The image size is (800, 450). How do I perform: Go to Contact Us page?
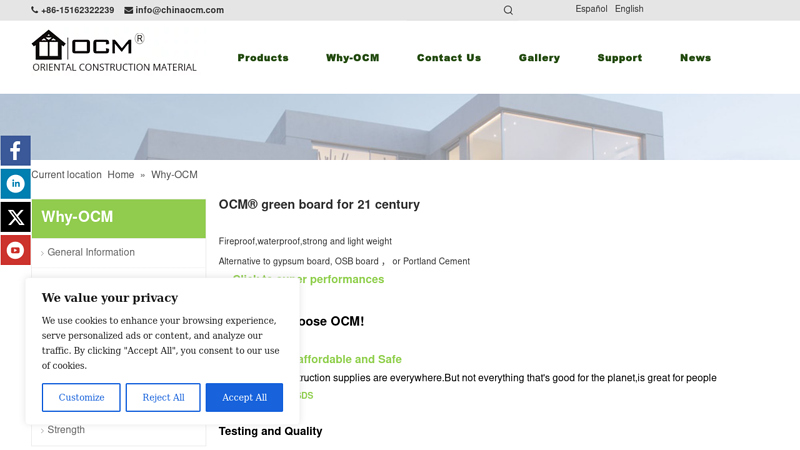click(x=449, y=58)
